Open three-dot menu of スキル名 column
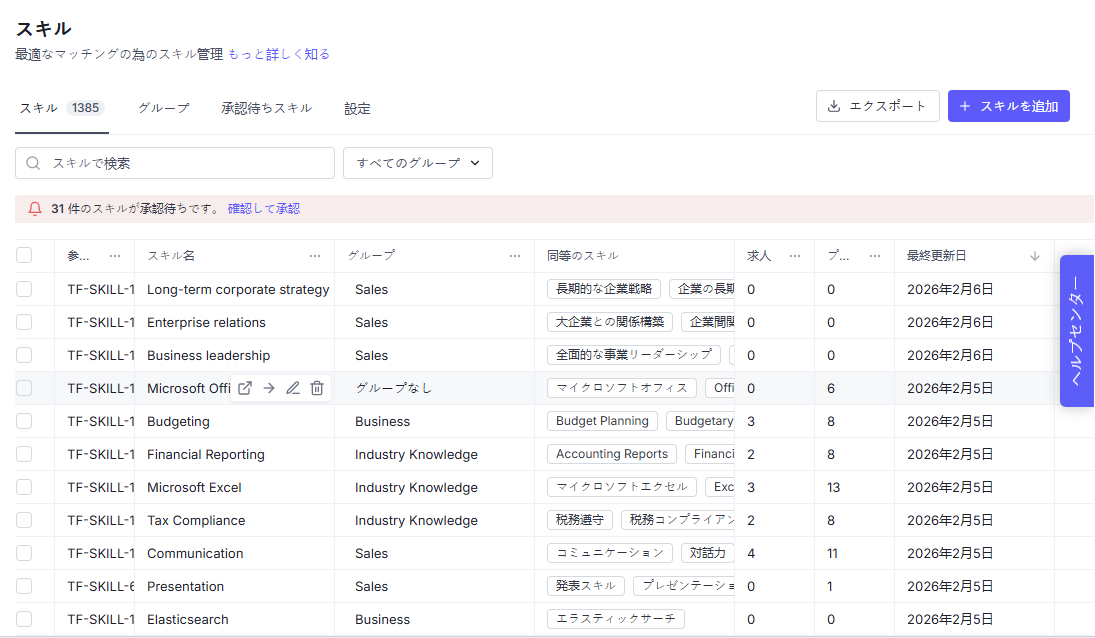 (315, 256)
